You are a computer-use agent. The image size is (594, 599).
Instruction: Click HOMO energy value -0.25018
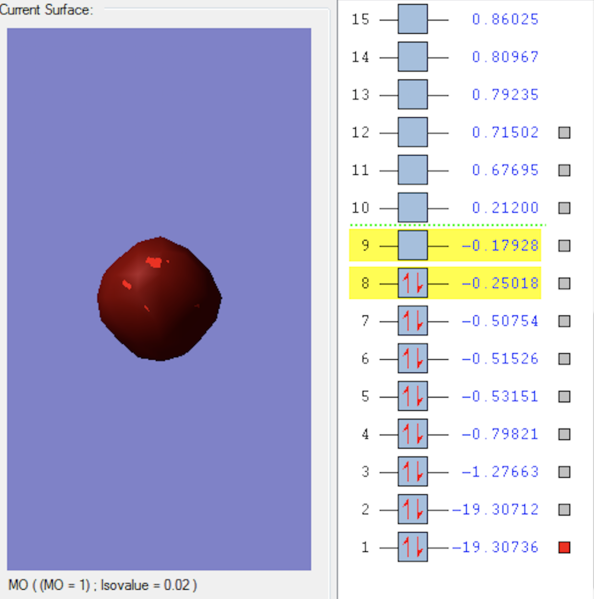coord(500,283)
